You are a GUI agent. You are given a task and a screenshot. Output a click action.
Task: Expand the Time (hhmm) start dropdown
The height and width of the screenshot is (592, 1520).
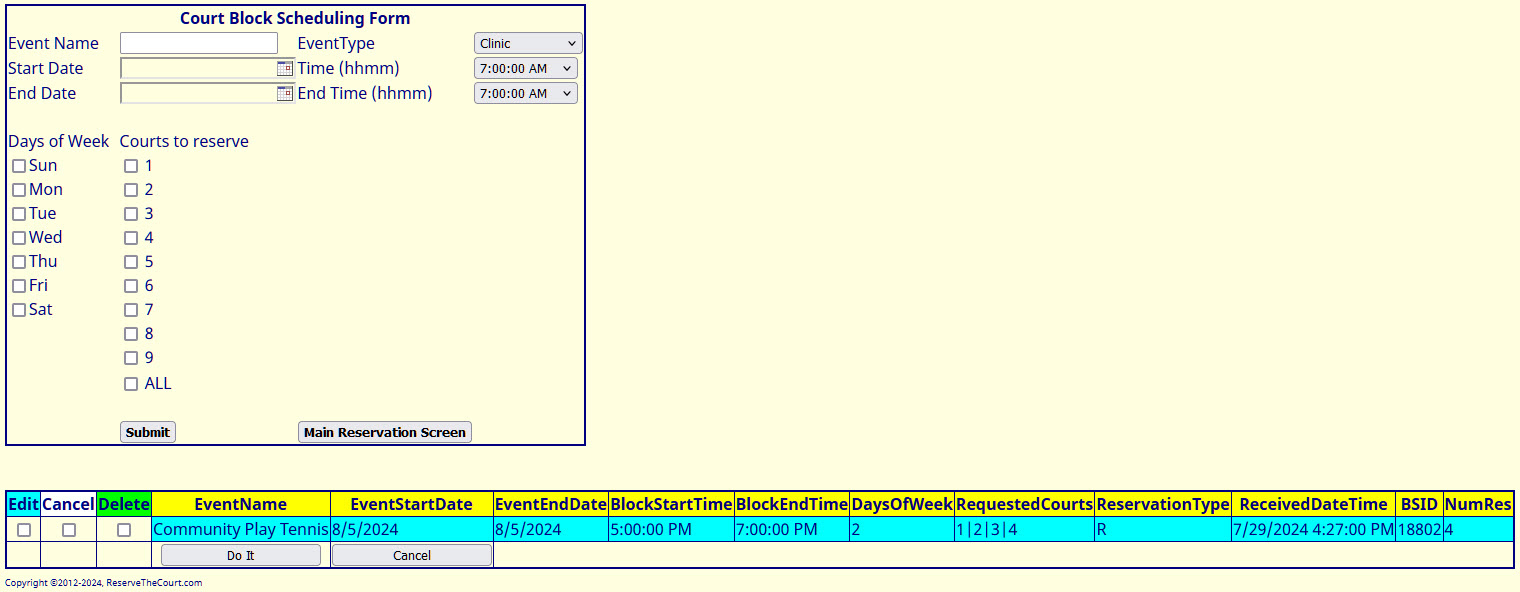(x=525, y=69)
